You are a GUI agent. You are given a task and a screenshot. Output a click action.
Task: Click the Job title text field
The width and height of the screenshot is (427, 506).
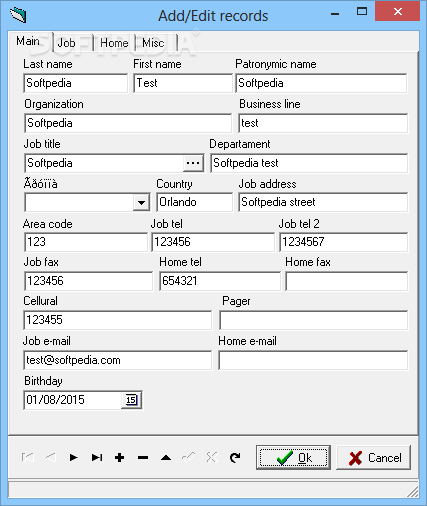pyautogui.click(x=104, y=163)
